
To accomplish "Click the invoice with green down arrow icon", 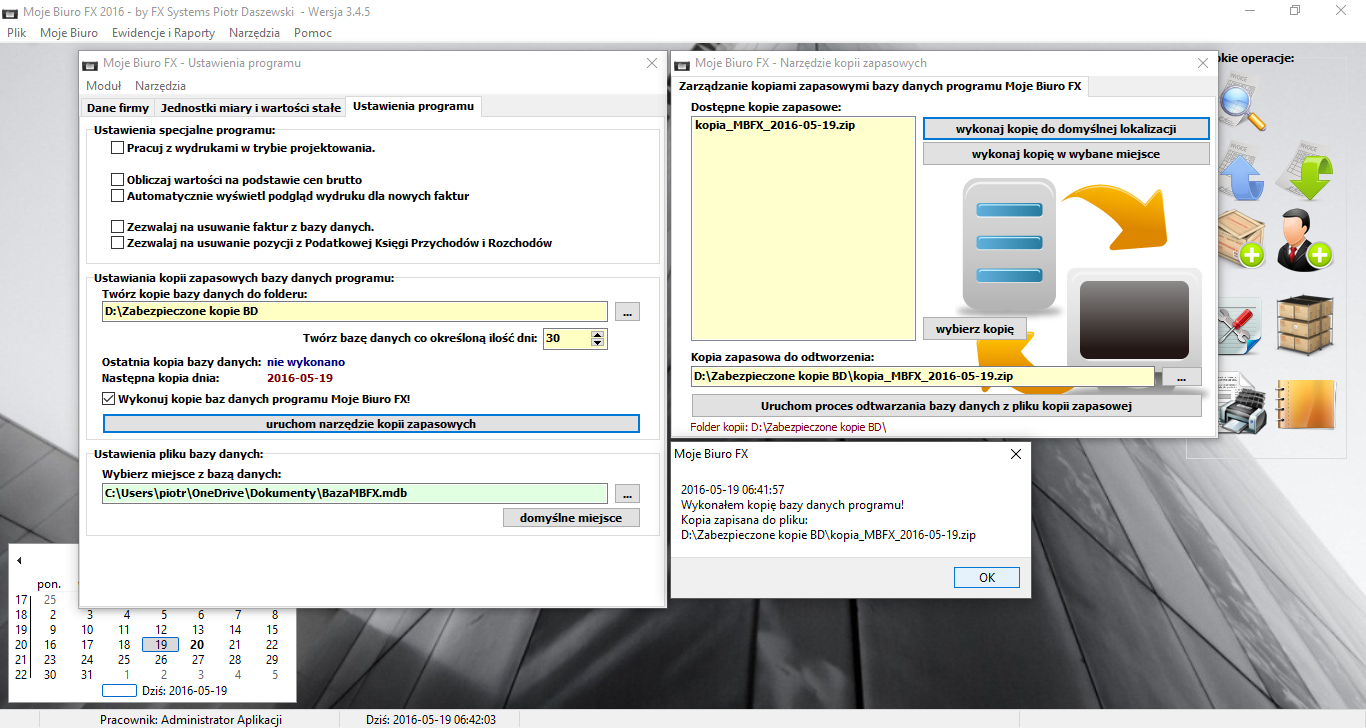I will click(x=1307, y=172).
